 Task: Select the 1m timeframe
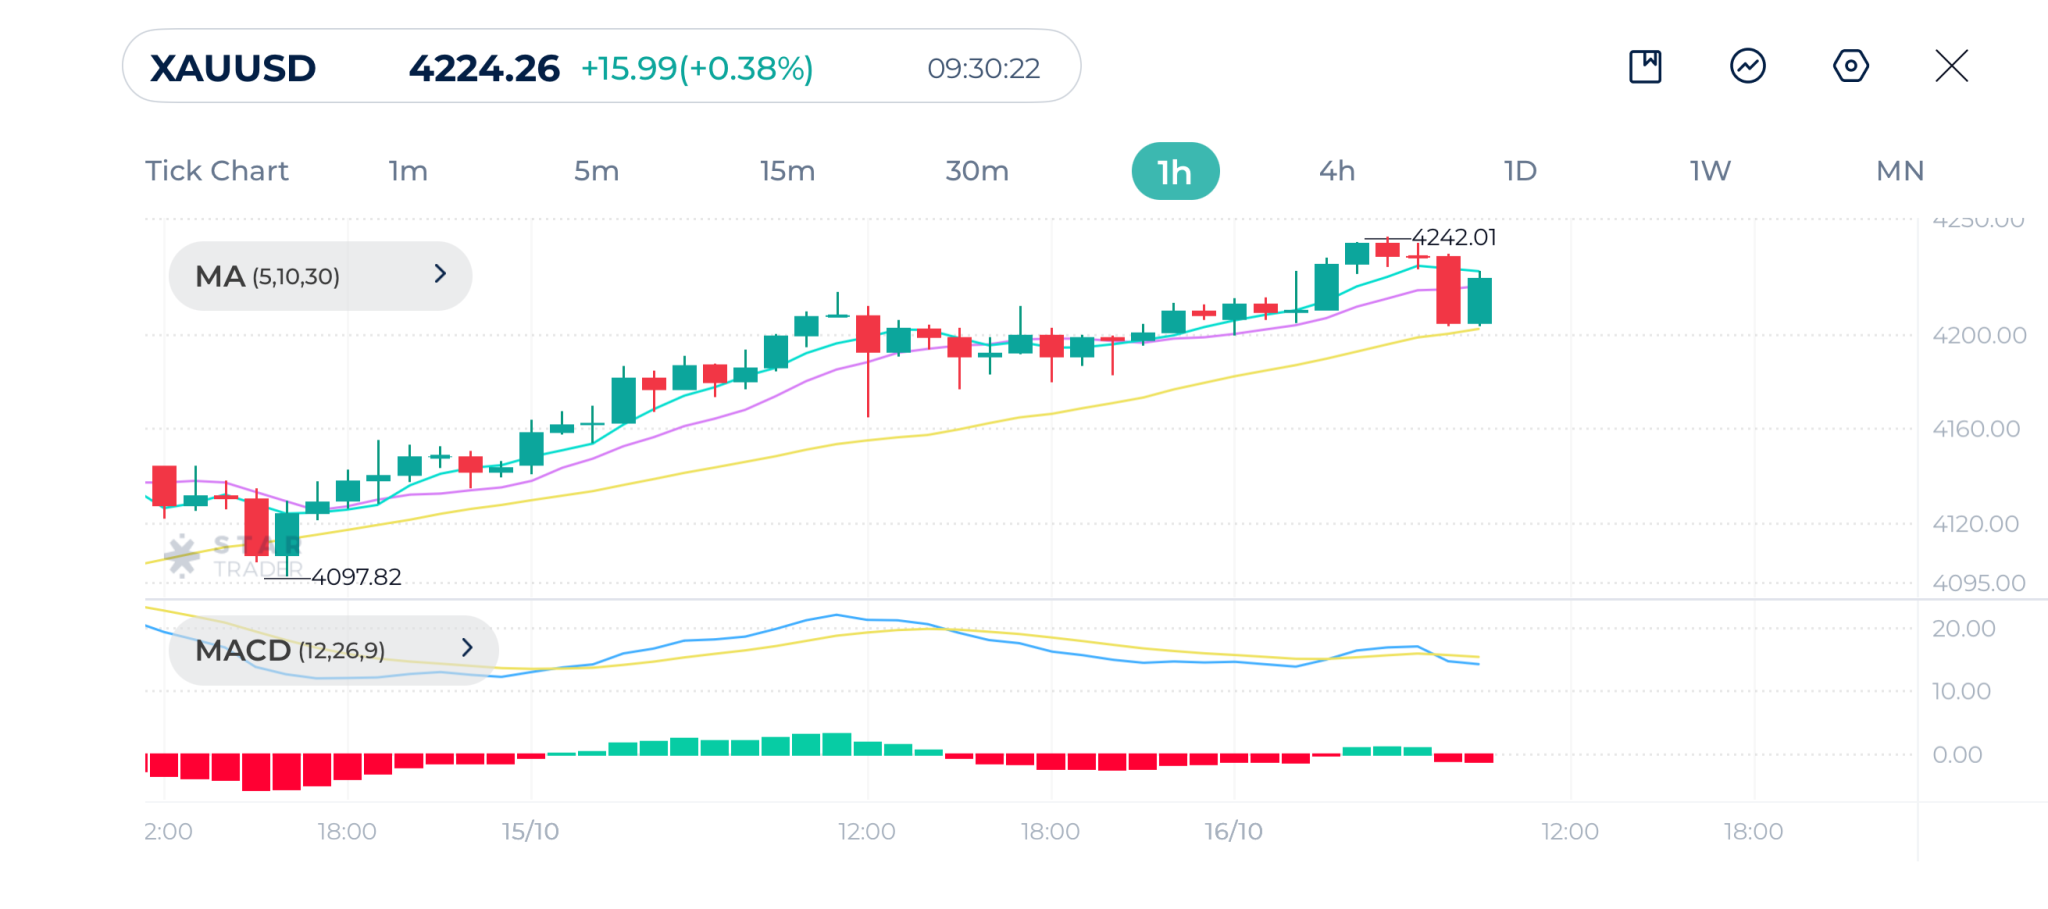408,171
